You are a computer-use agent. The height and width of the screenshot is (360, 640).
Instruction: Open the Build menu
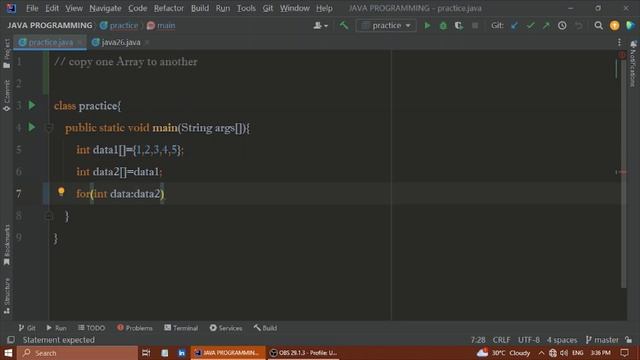[x=200, y=8]
